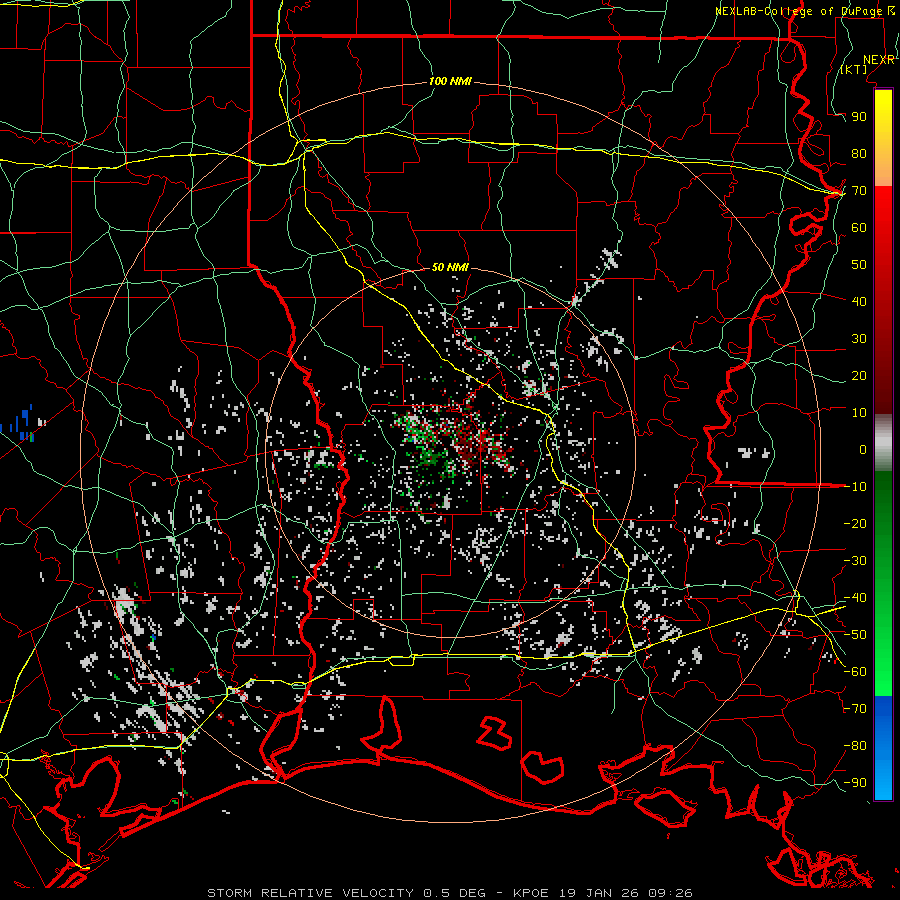Click the 30 value on the velocity scale
This screenshot has width=900, height=900.
click(859, 339)
